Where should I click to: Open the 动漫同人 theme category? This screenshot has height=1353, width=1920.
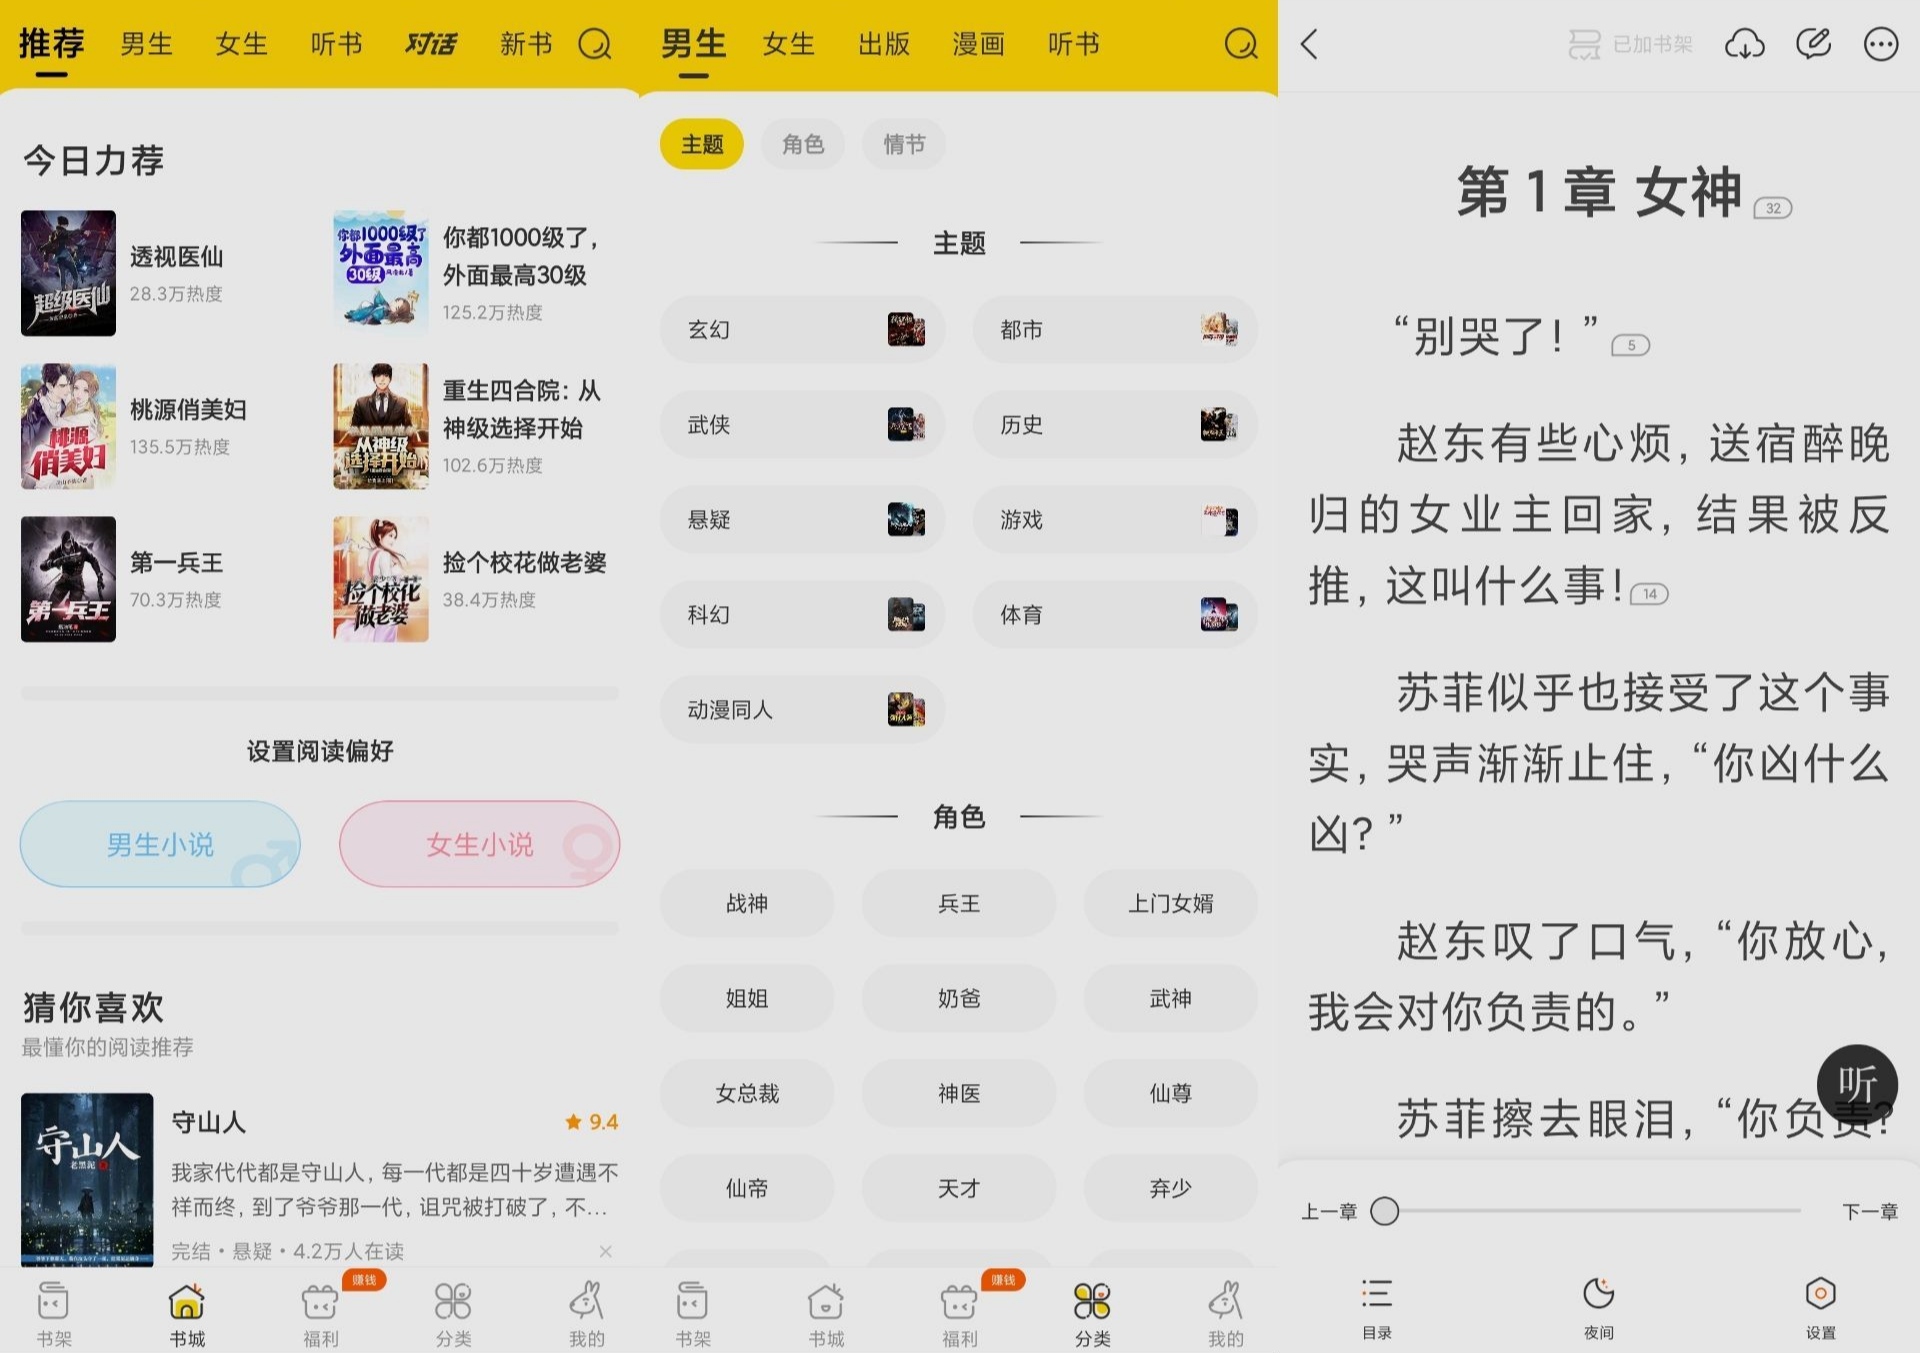tap(802, 709)
